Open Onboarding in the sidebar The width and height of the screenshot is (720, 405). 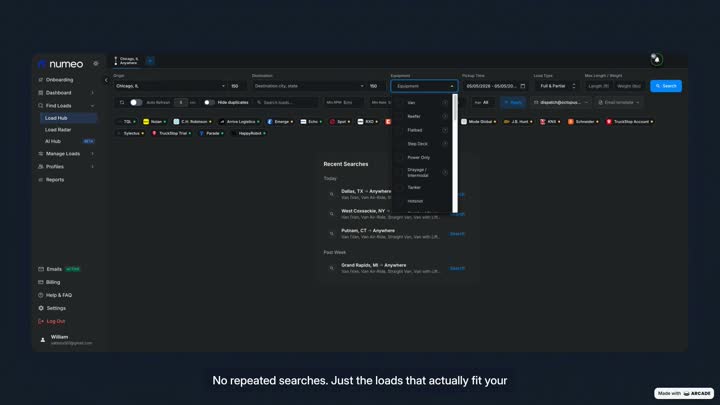click(59, 80)
